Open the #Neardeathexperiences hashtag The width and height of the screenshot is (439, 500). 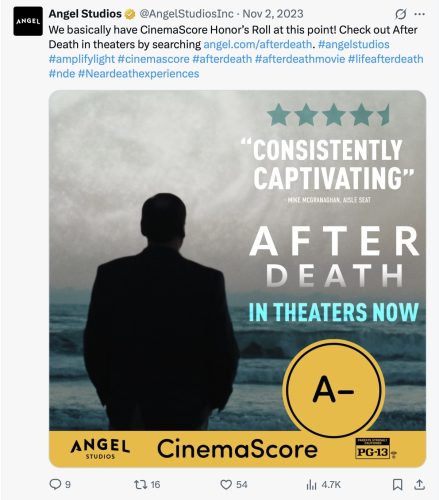click(138, 73)
